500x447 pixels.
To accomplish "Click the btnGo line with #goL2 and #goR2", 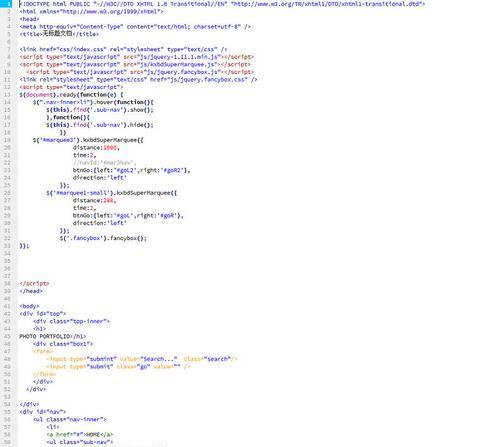I will (131, 170).
